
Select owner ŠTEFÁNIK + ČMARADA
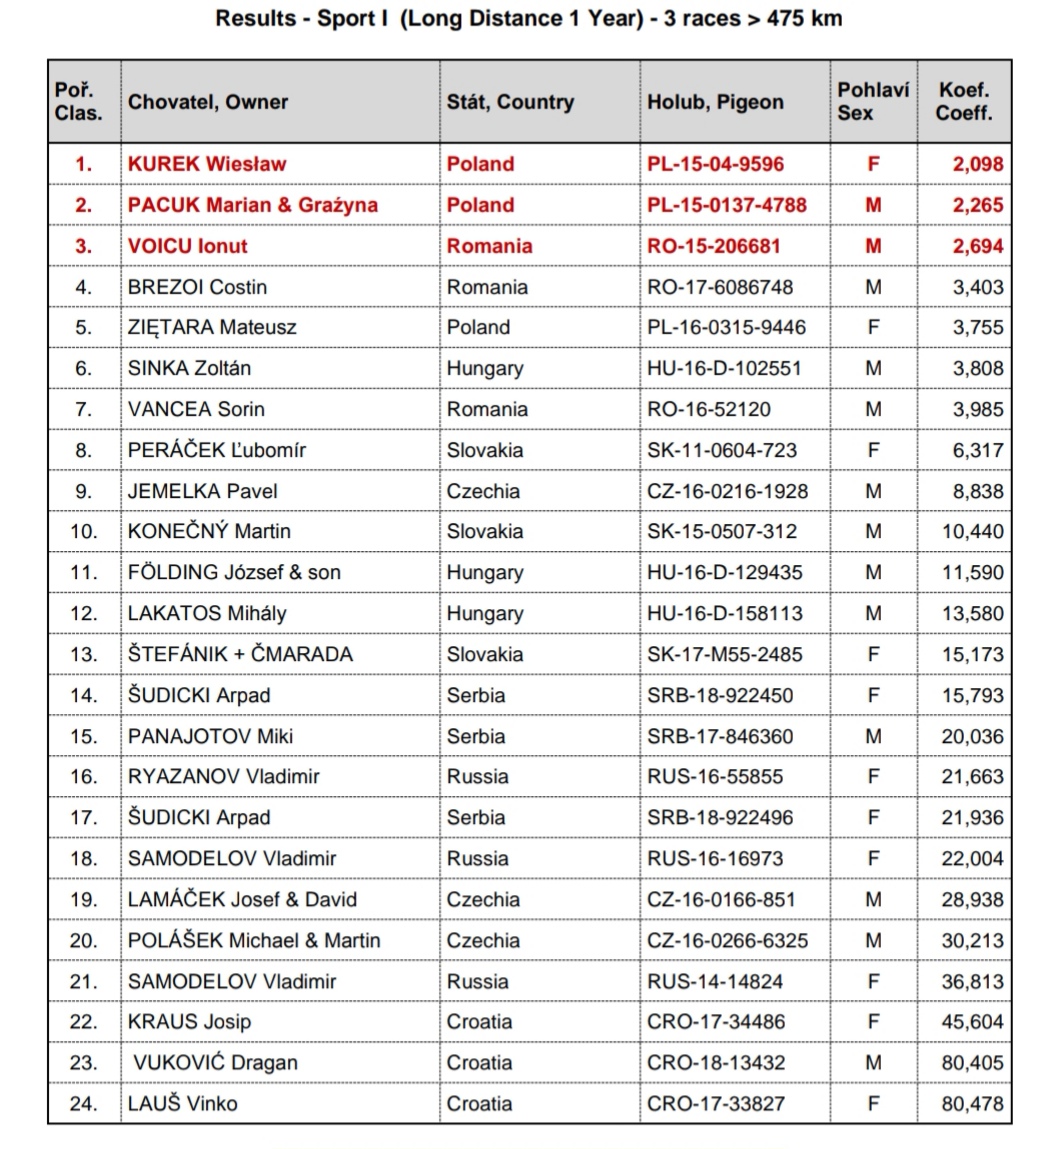pos(240,654)
